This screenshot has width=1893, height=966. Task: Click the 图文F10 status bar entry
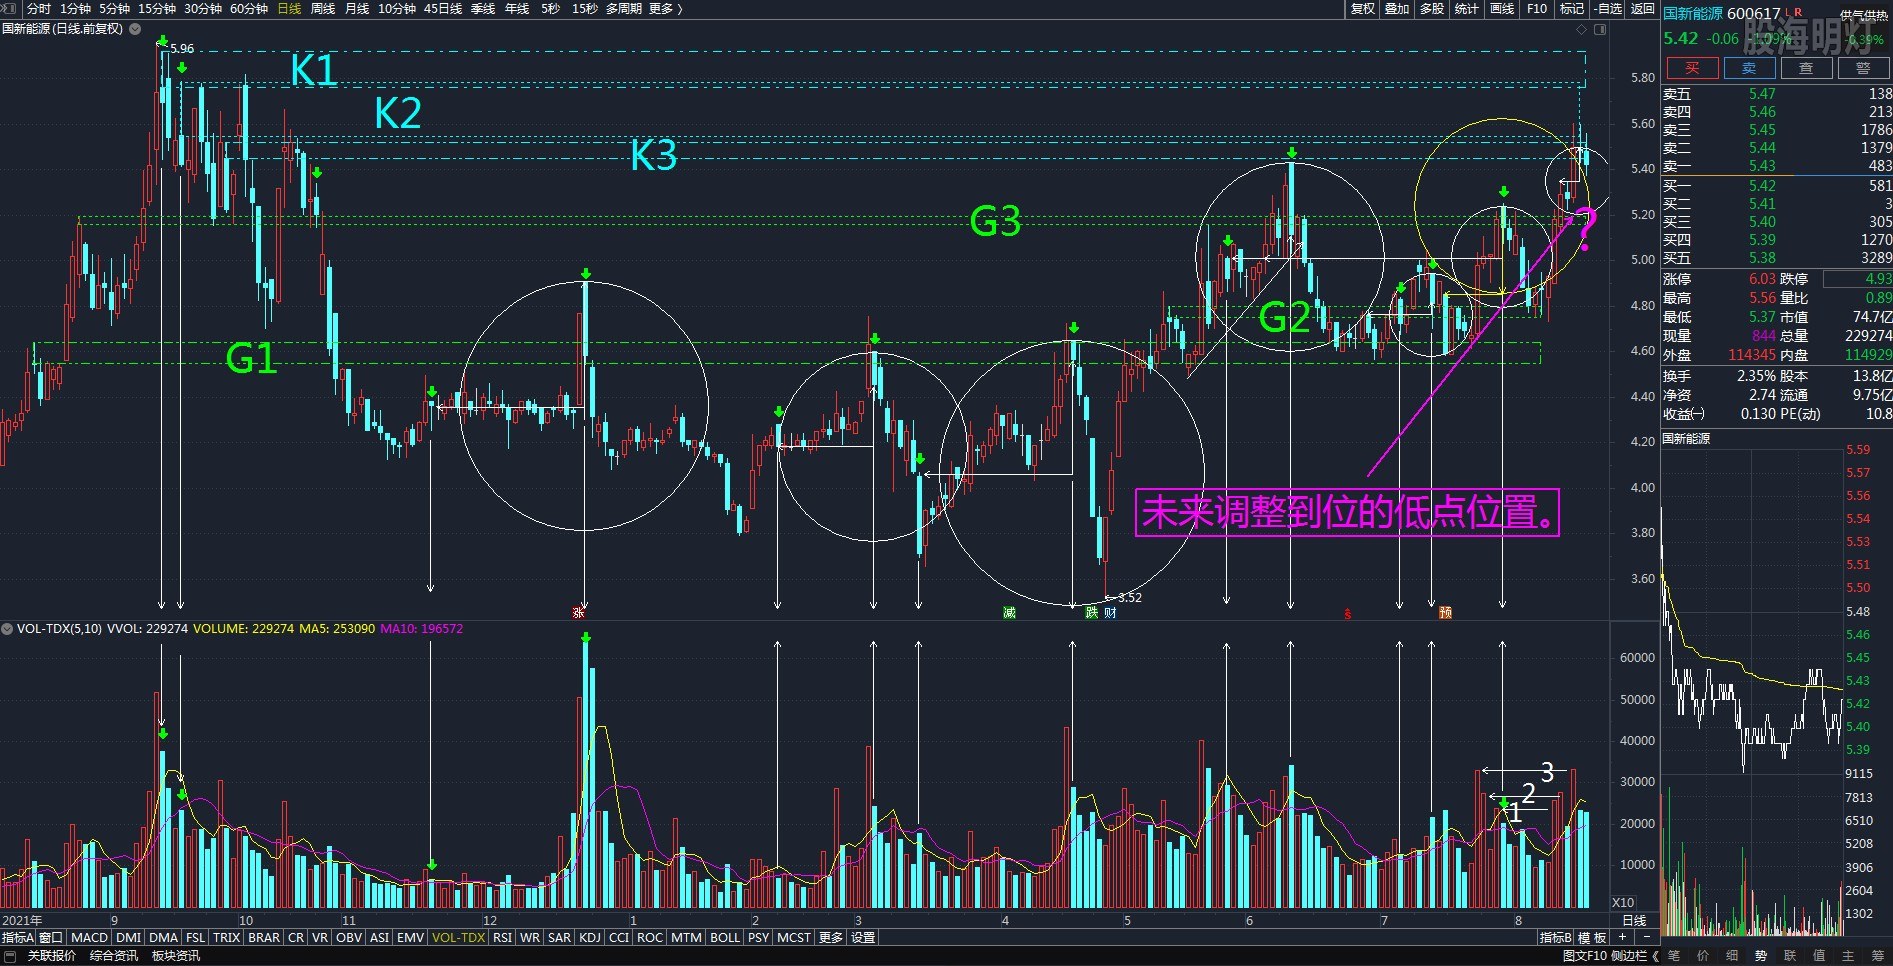[x=1585, y=956]
